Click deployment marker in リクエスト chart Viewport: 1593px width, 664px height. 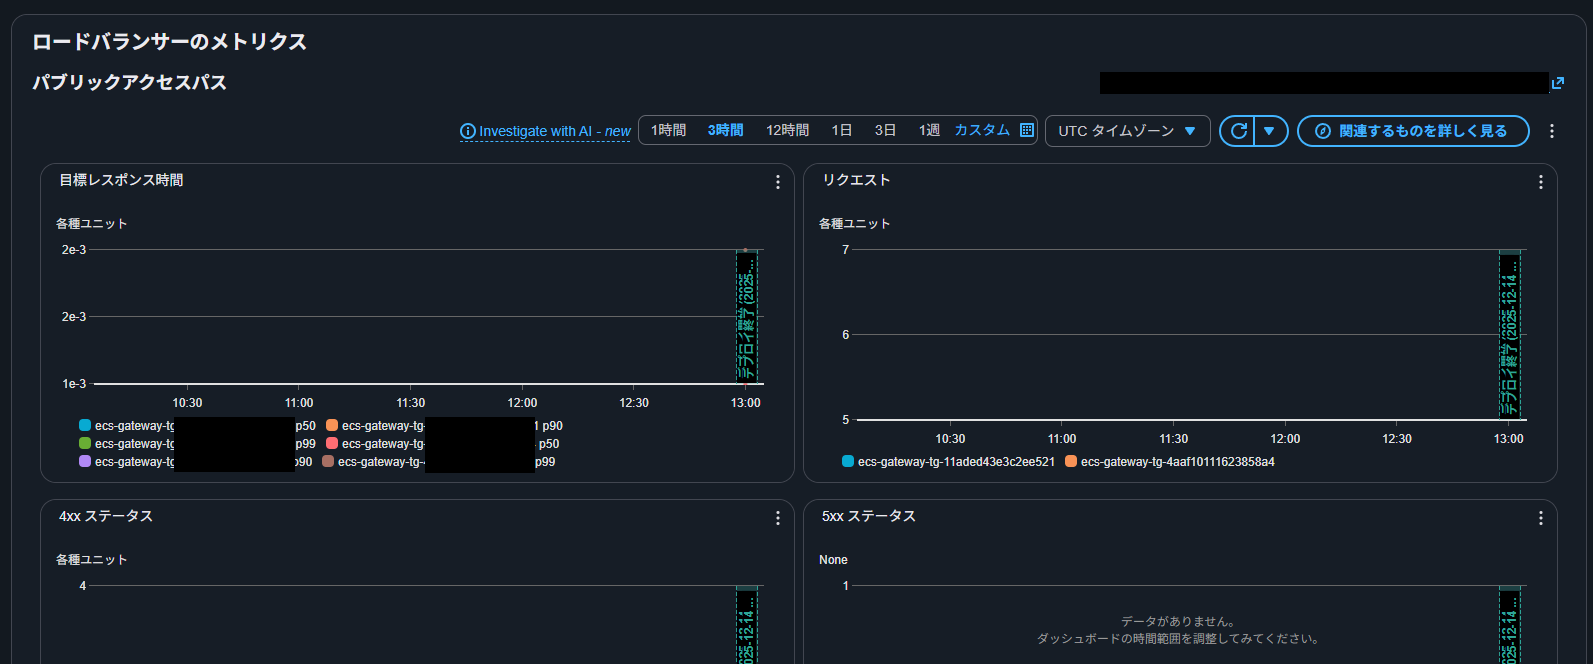pyautogui.click(x=1509, y=334)
